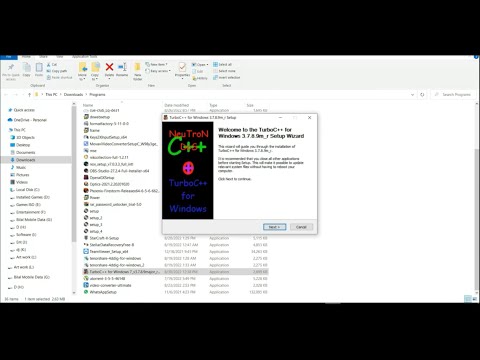Open the address bar history dropdown

coord(412,95)
